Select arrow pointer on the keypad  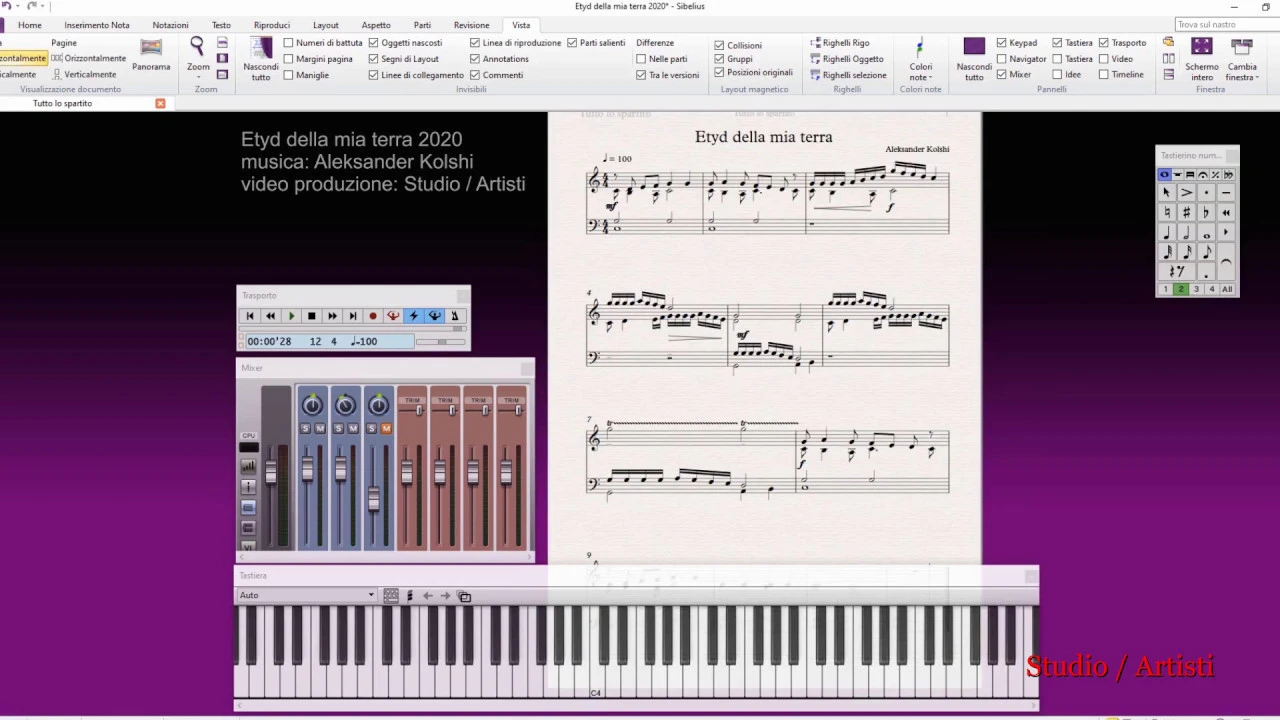click(x=1166, y=193)
